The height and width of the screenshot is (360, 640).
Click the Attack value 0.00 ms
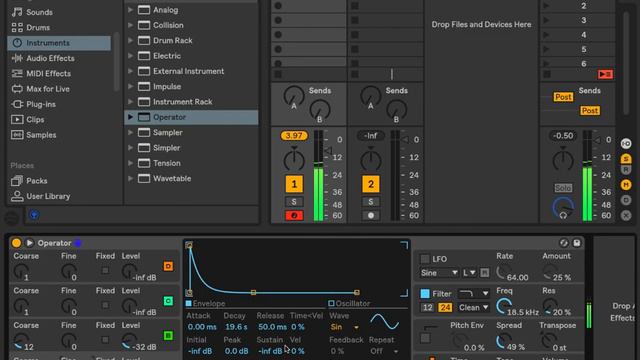pyautogui.click(x=202, y=327)
